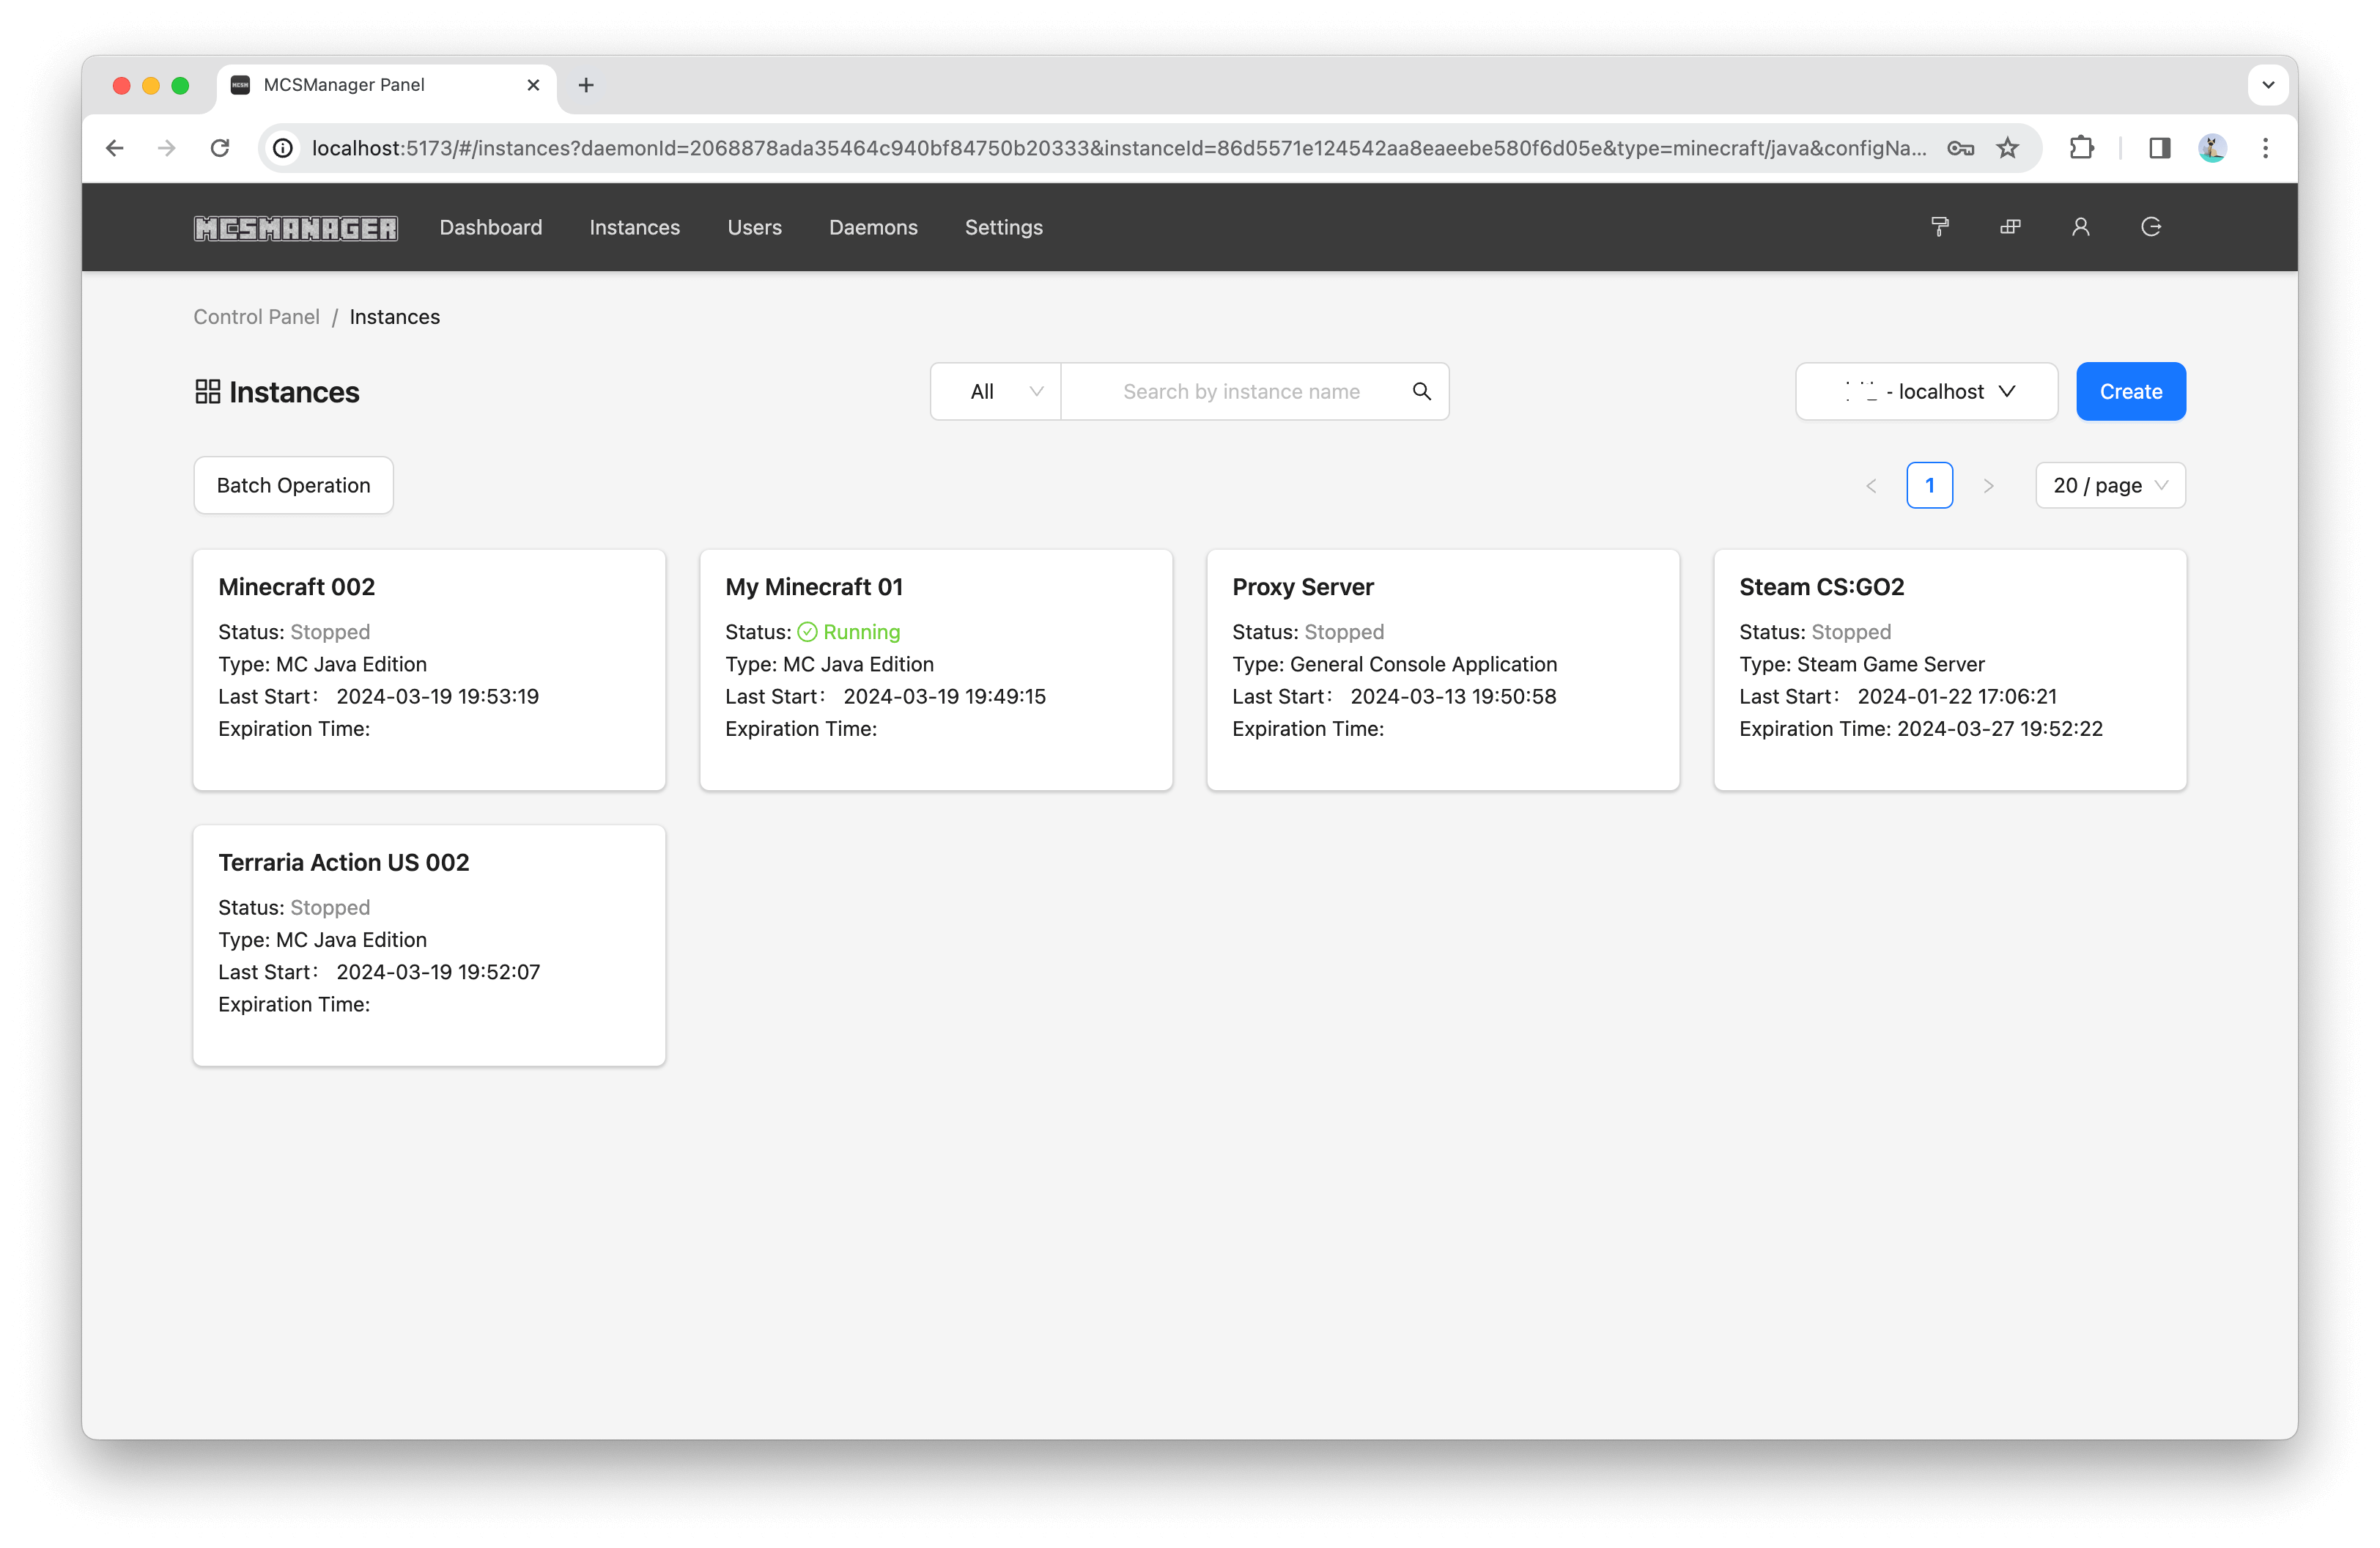Select the Settings tab in navigation
This screenshot has height=1548, width=2380.
[x=1002, y=227]
